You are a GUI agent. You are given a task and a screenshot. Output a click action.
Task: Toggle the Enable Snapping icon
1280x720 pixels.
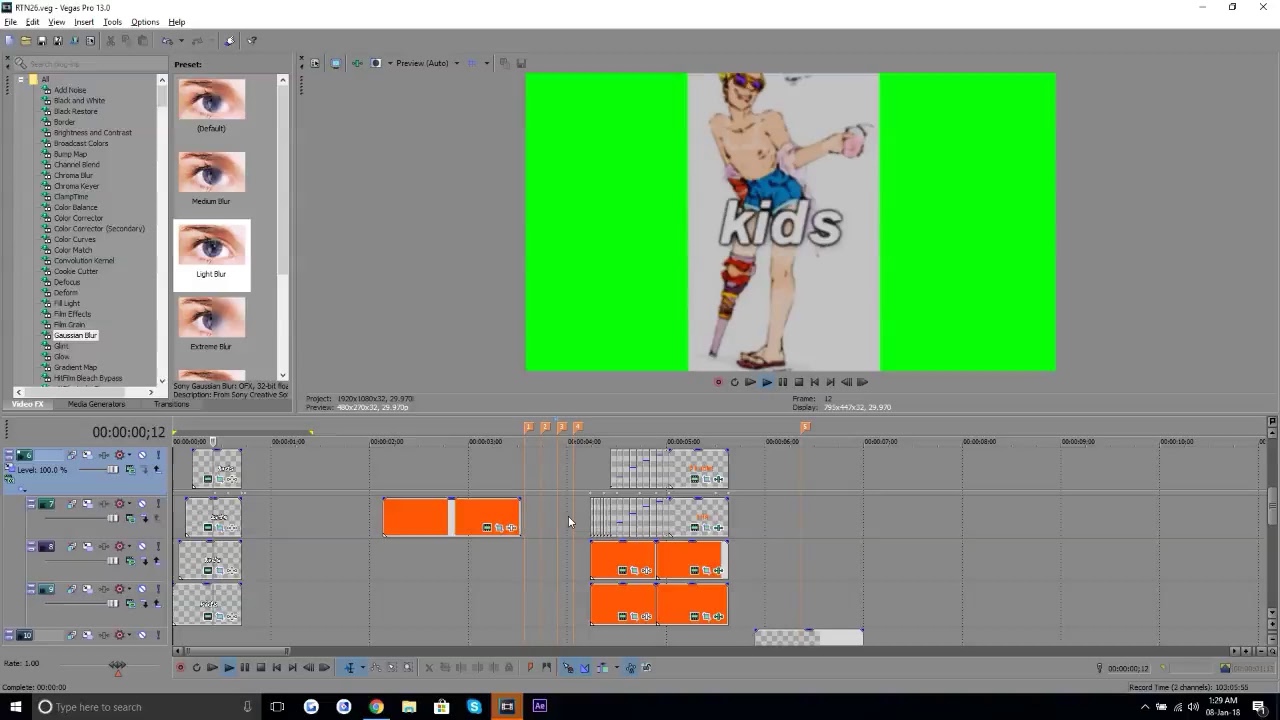coord(568,668)
